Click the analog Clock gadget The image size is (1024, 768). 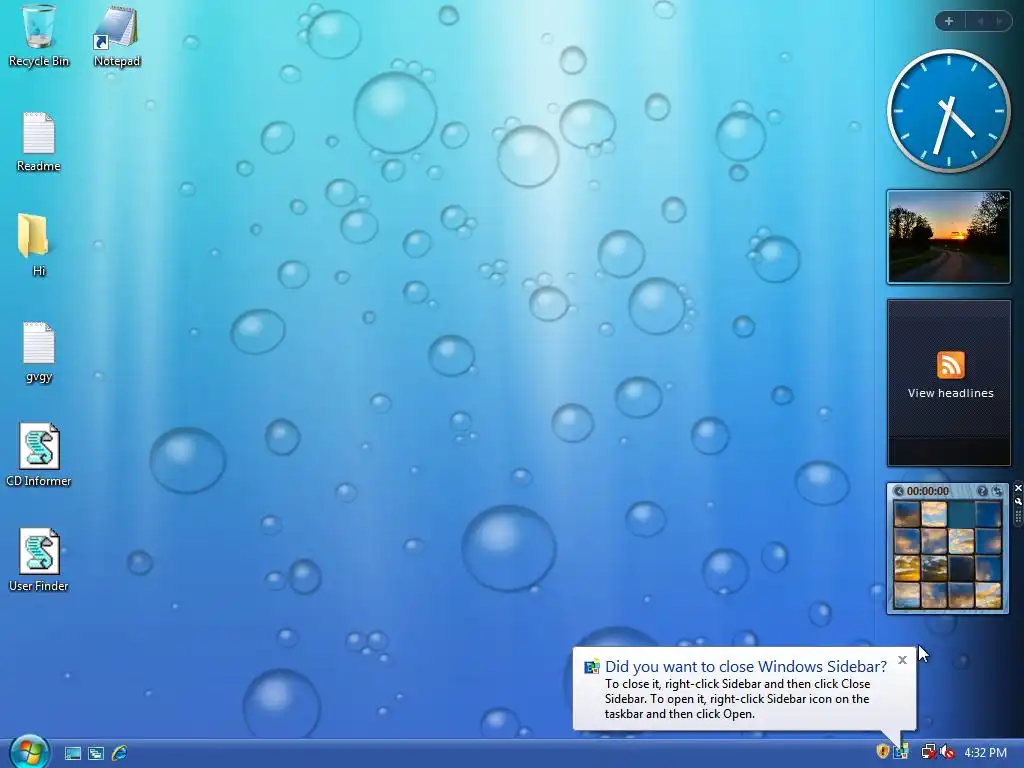coord(948,111)
